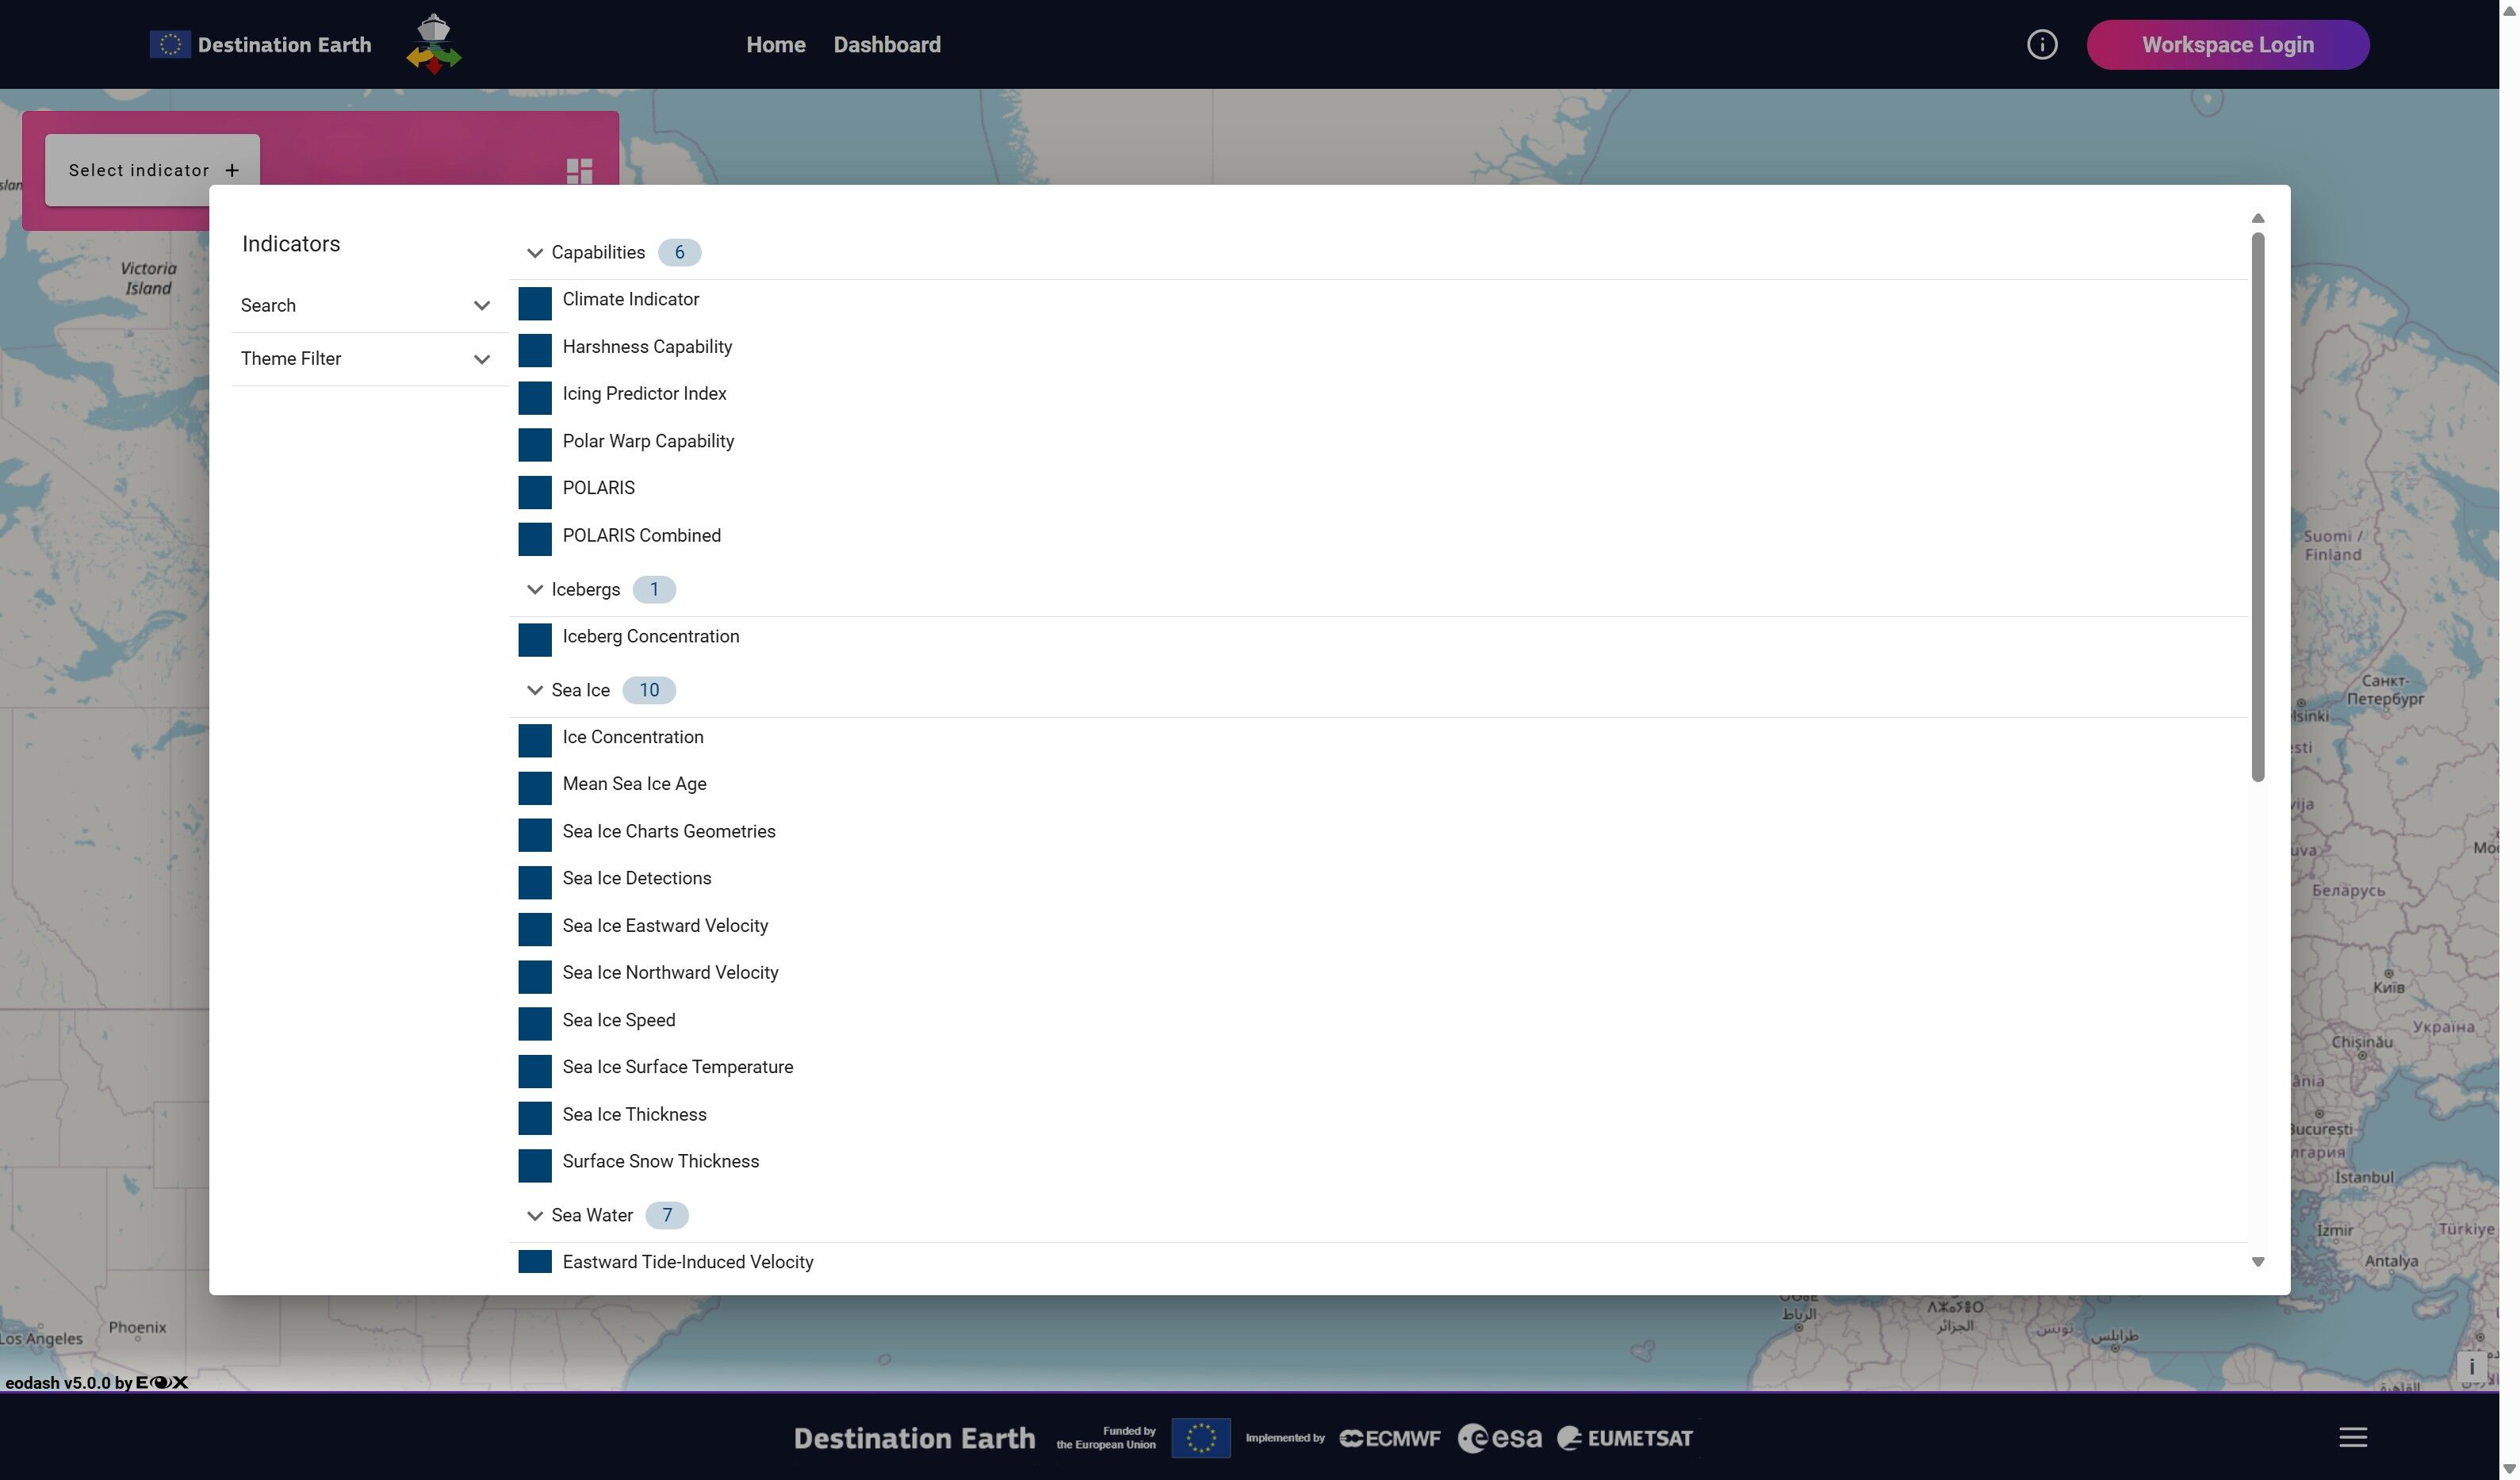The width and height of the screenshot is (2520, 1480).
Task: Collapse the Icebergs group chevron
Action: [x=535, y=590]
